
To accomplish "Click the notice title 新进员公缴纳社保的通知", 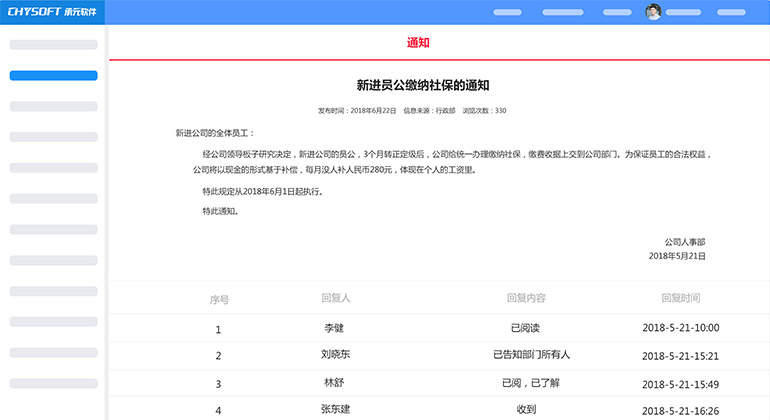I will [423, 85].
